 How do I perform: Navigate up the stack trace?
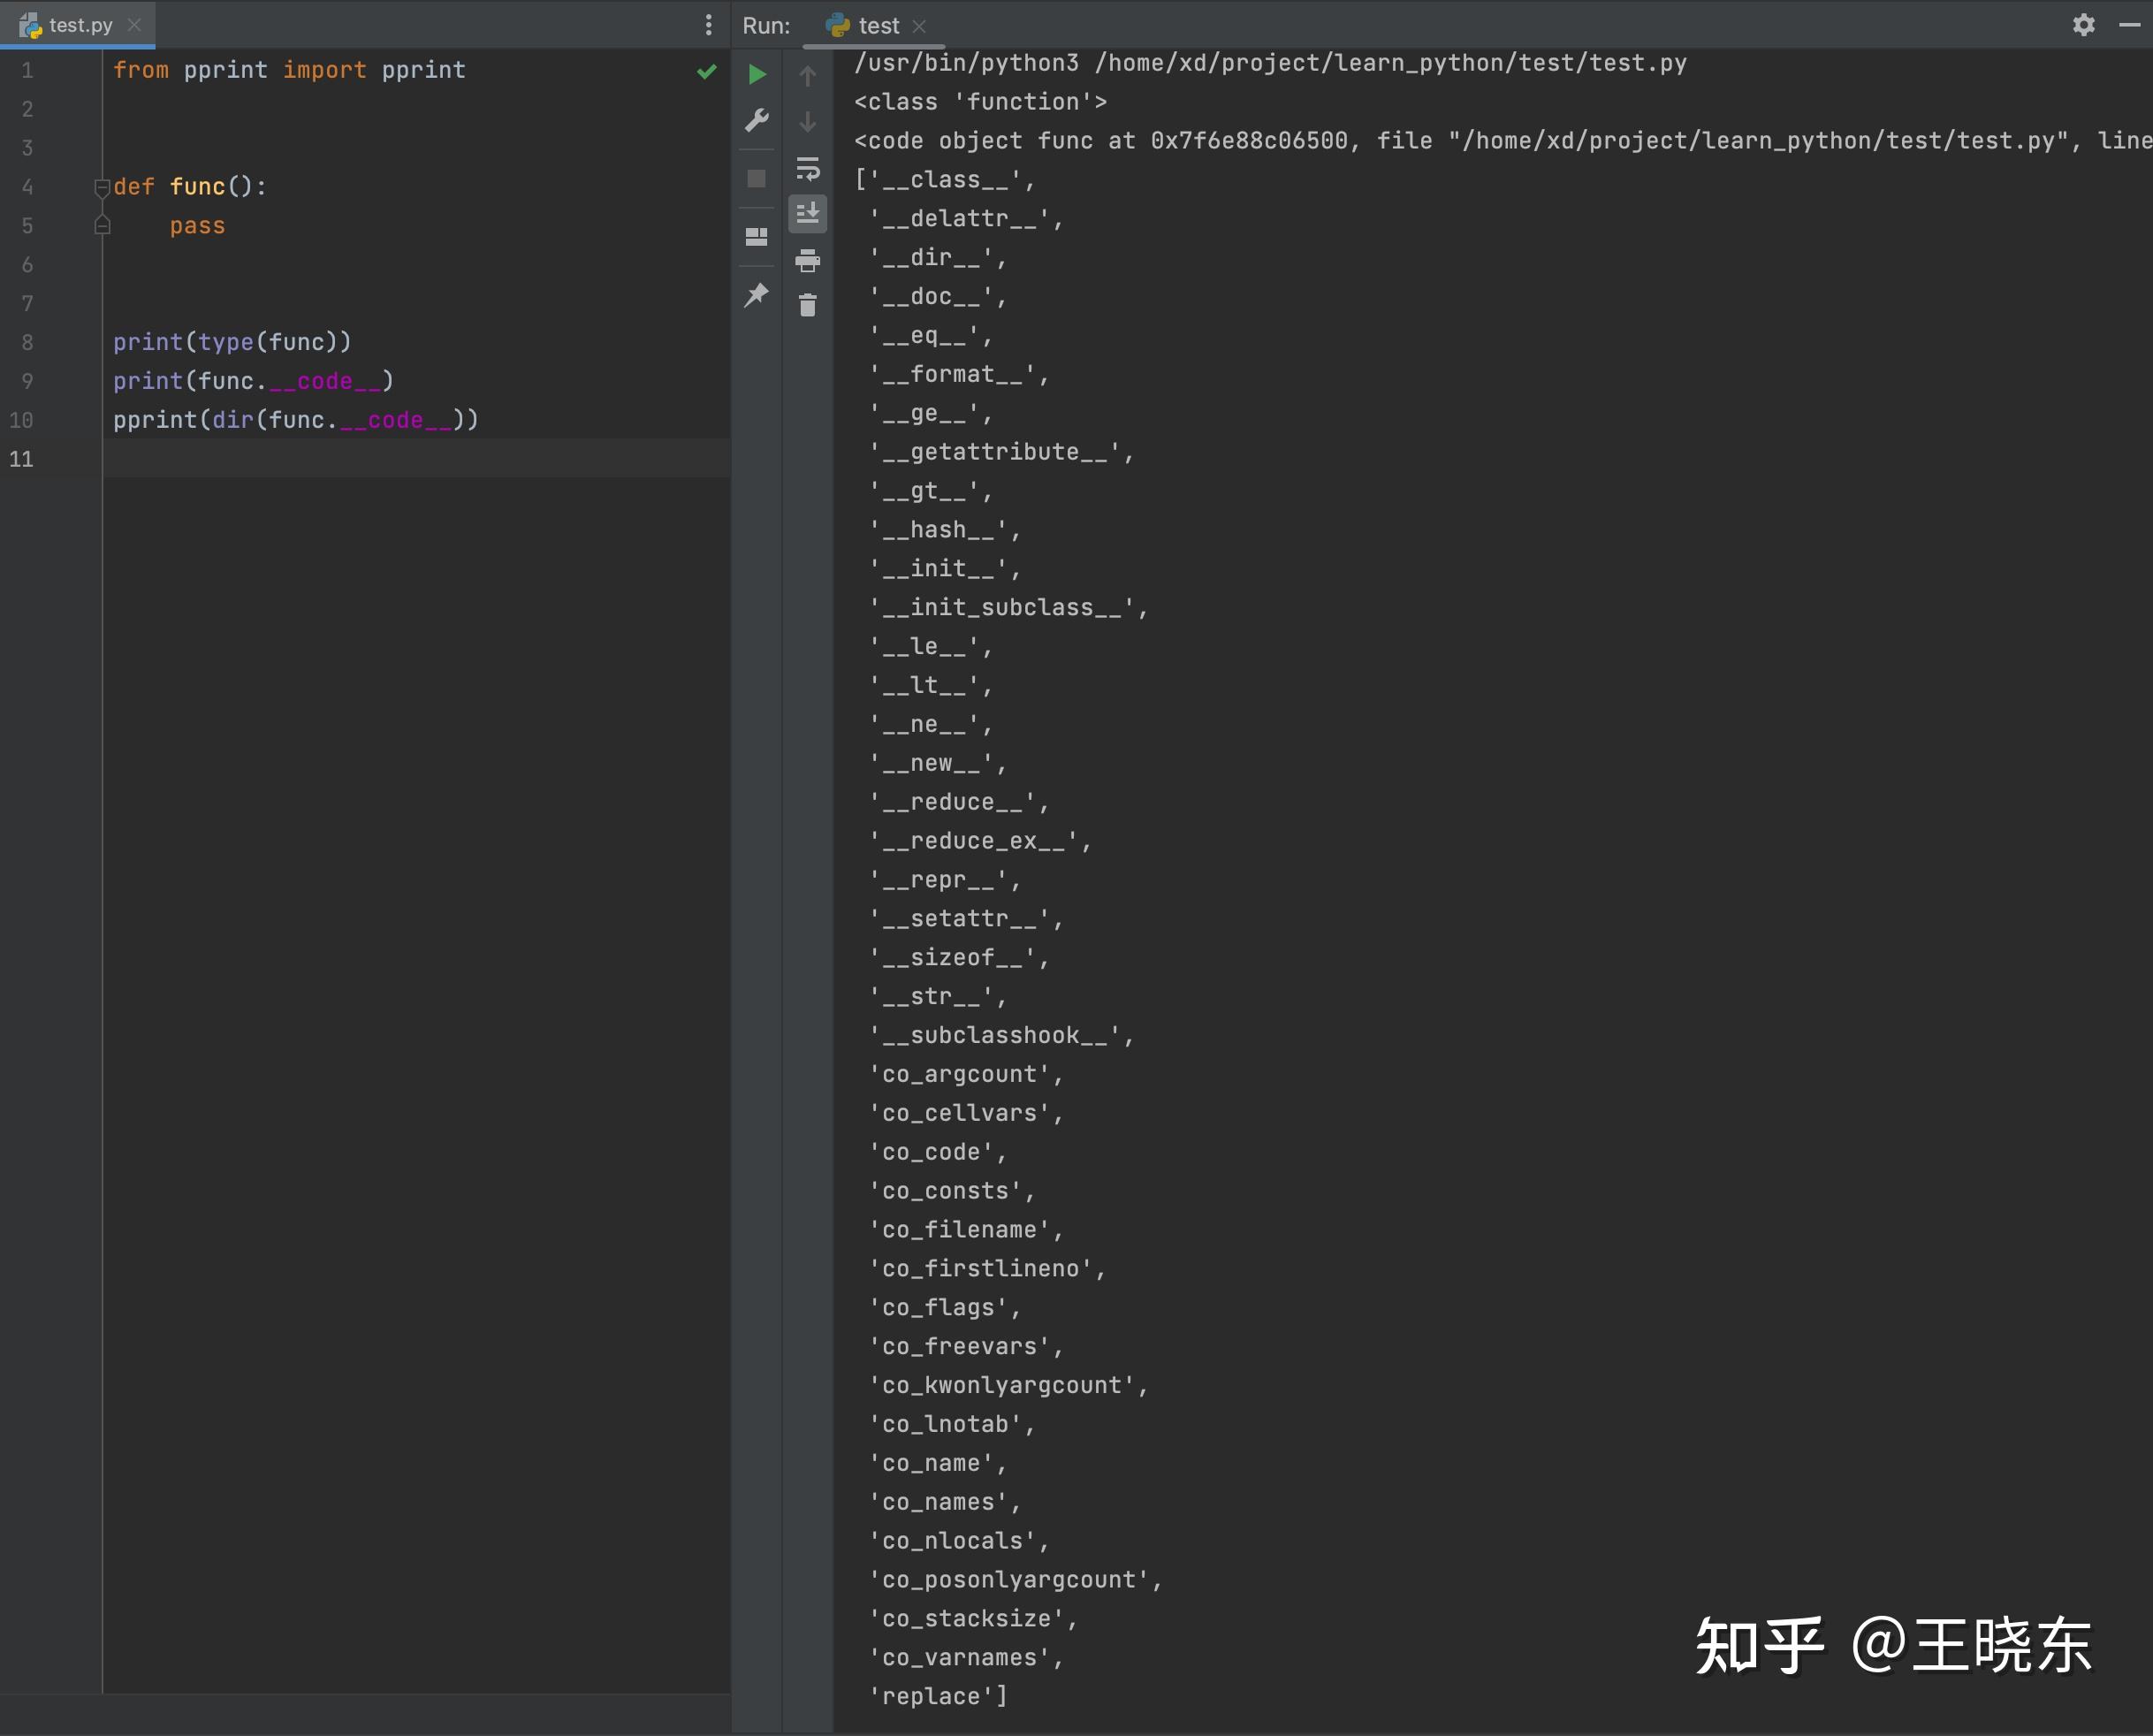(x=808, y=74)
